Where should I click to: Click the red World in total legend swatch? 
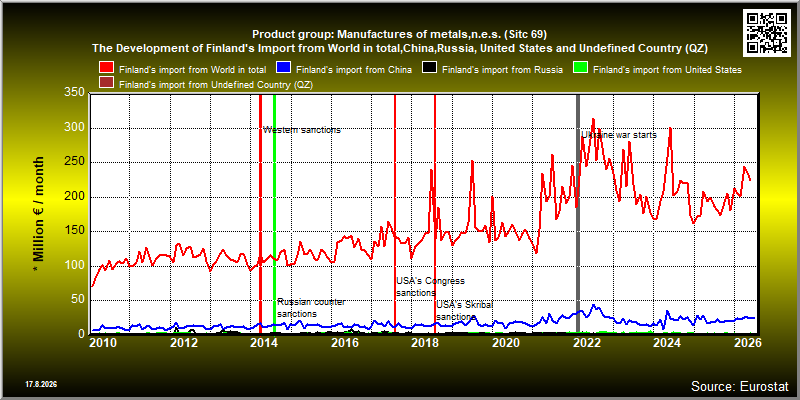(x=107, y=69)
